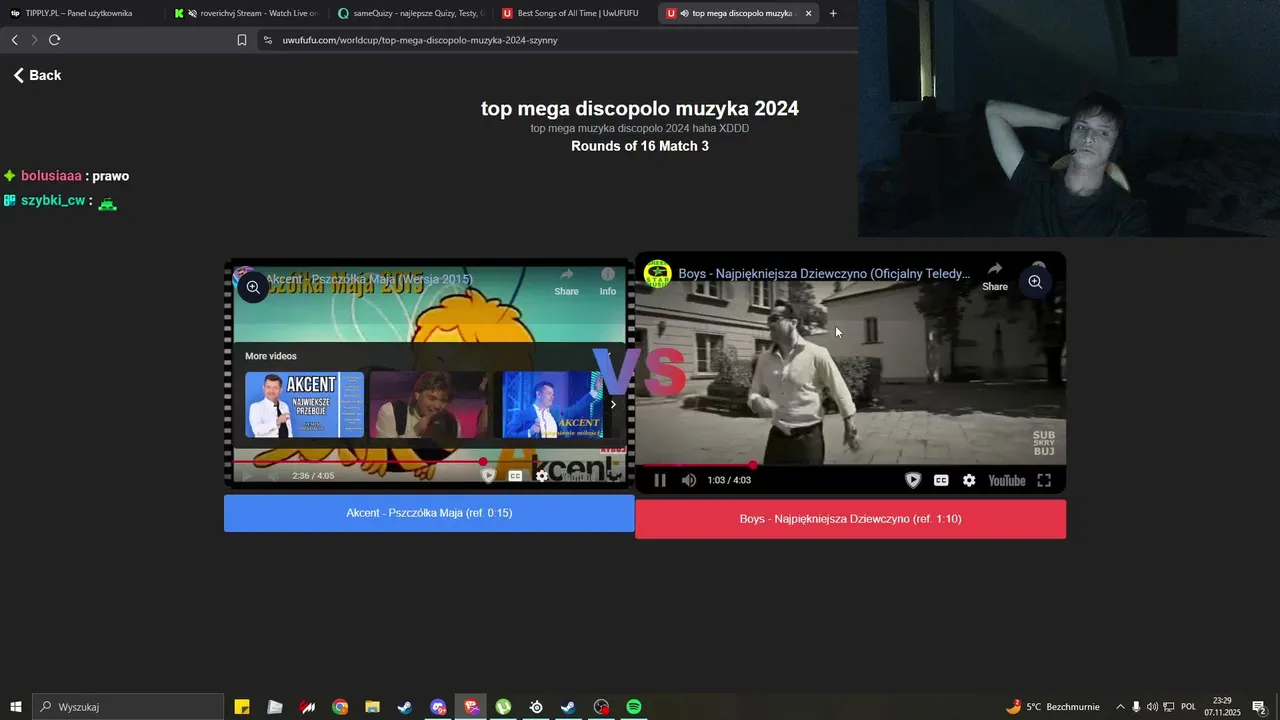This screenshot has height=720, width=1280.
Task: Share the Akcent Pszczółka Maja video
Action: (566, 281)
